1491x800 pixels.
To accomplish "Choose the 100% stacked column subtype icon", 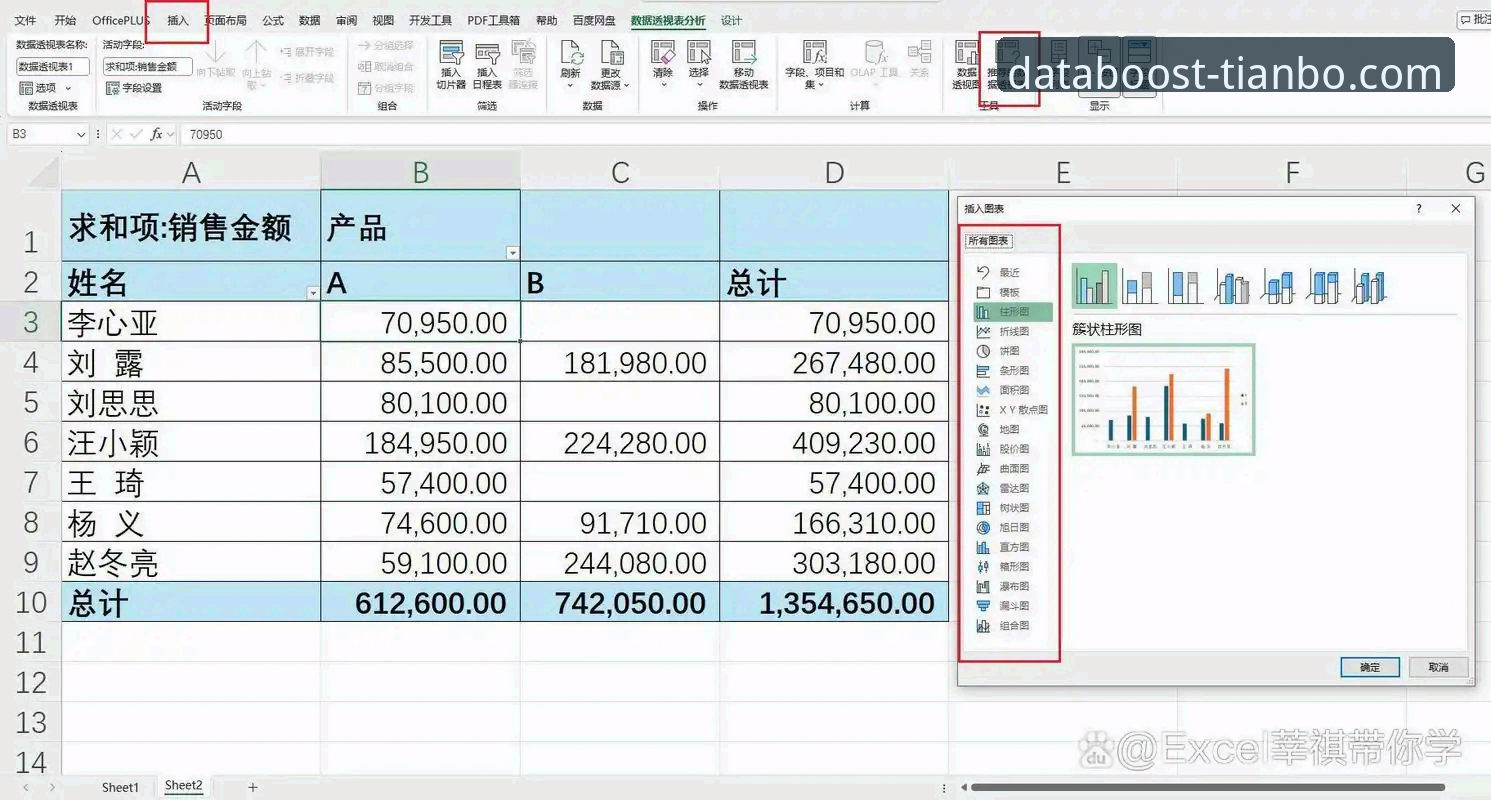I will pos(1186,286).
